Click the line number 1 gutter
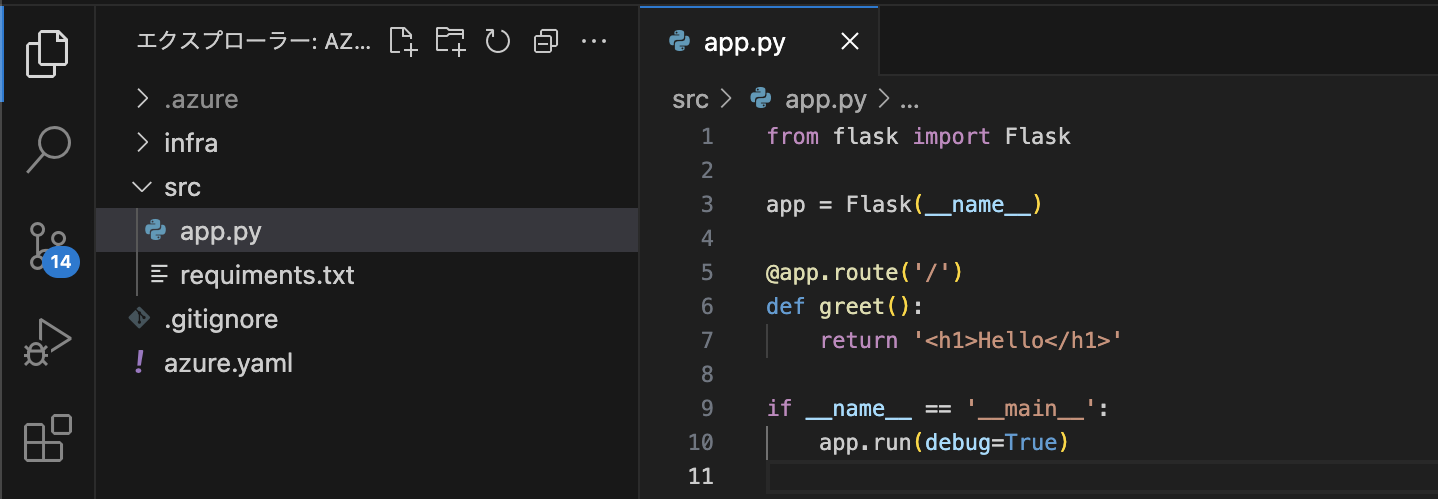1438x499 pixels. coord(707,136)
